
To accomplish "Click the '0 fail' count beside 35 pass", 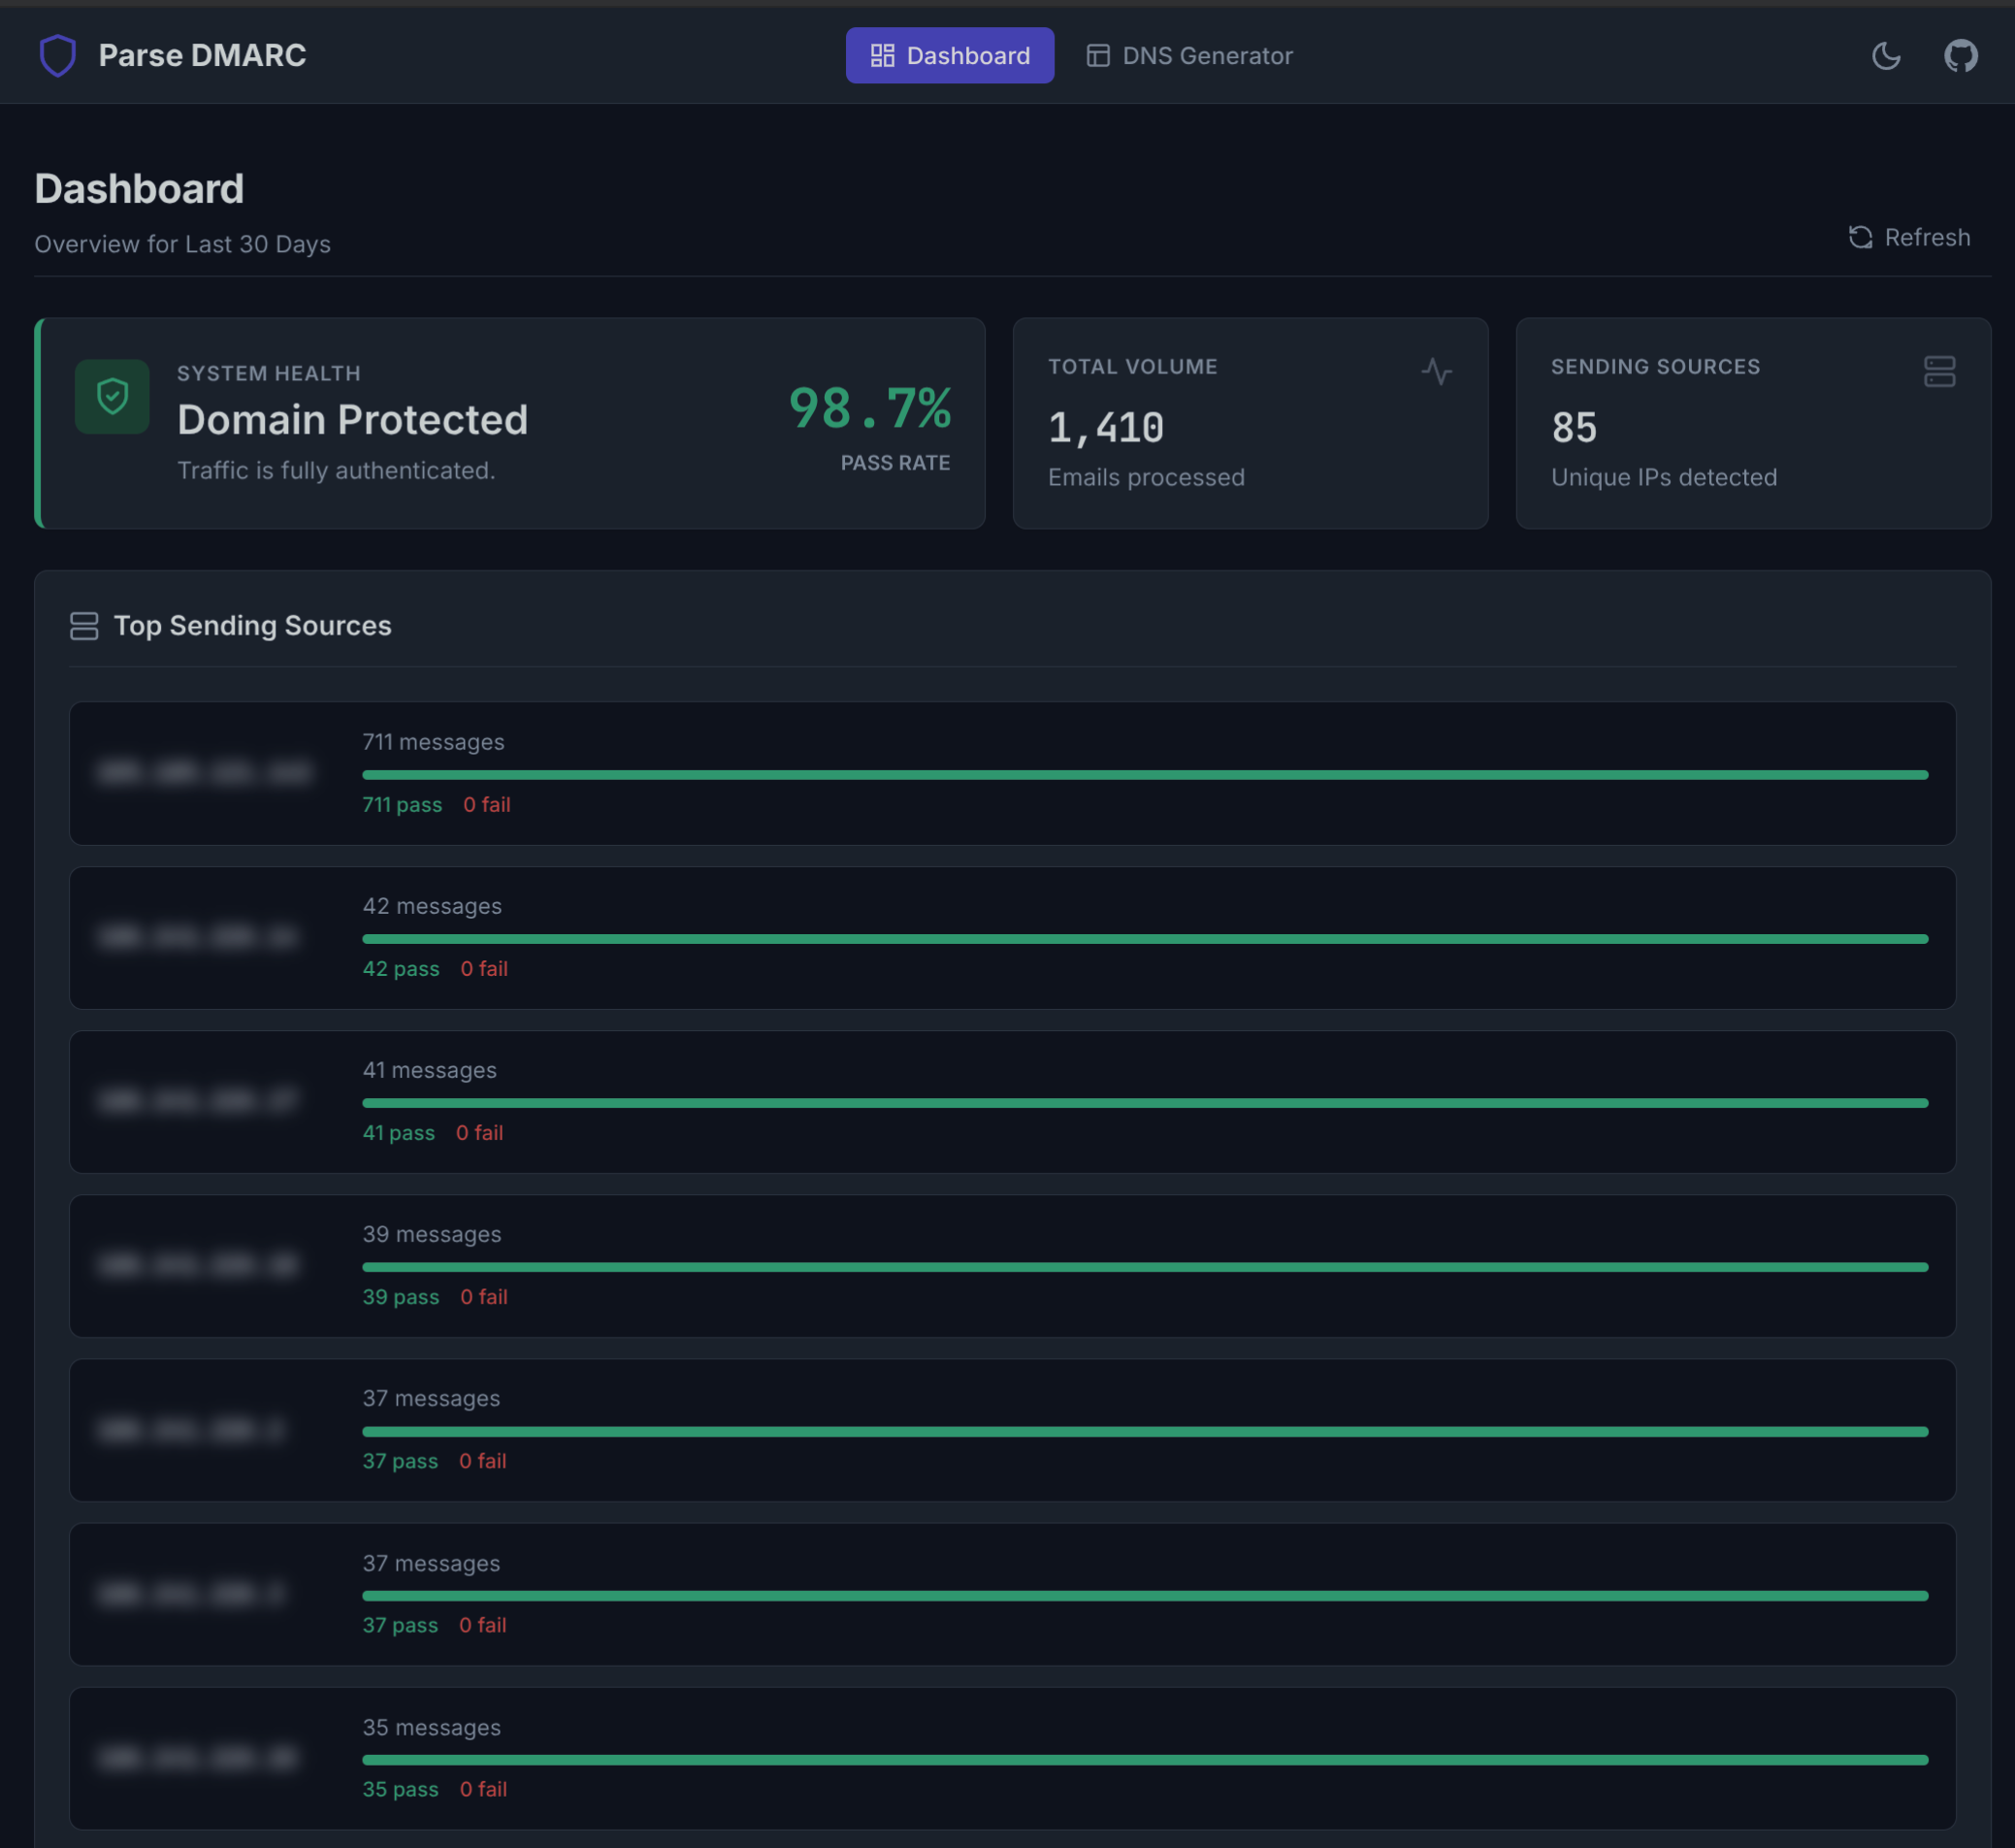I will coord(484,1790).
